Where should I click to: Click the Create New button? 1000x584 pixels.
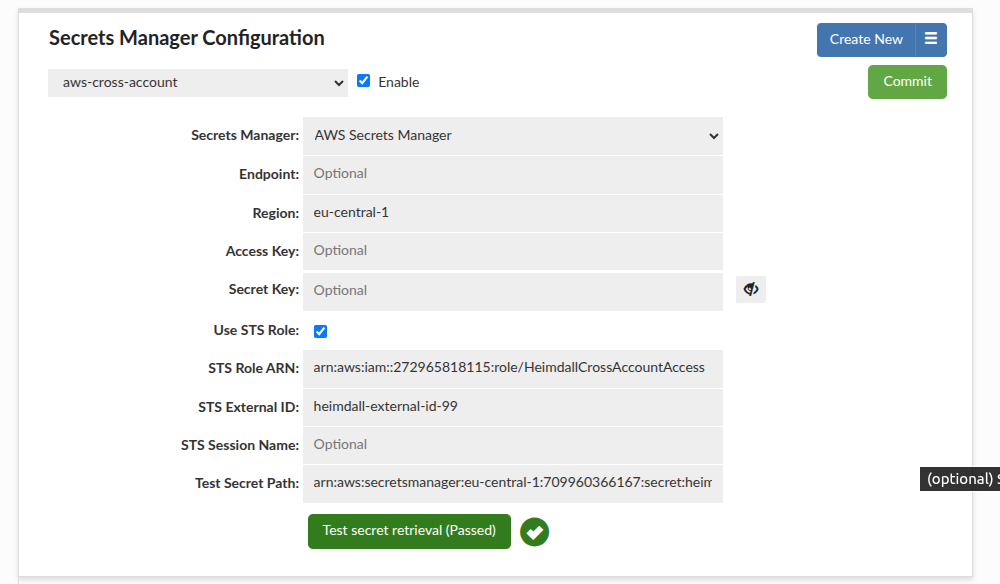tap(866, 39)
